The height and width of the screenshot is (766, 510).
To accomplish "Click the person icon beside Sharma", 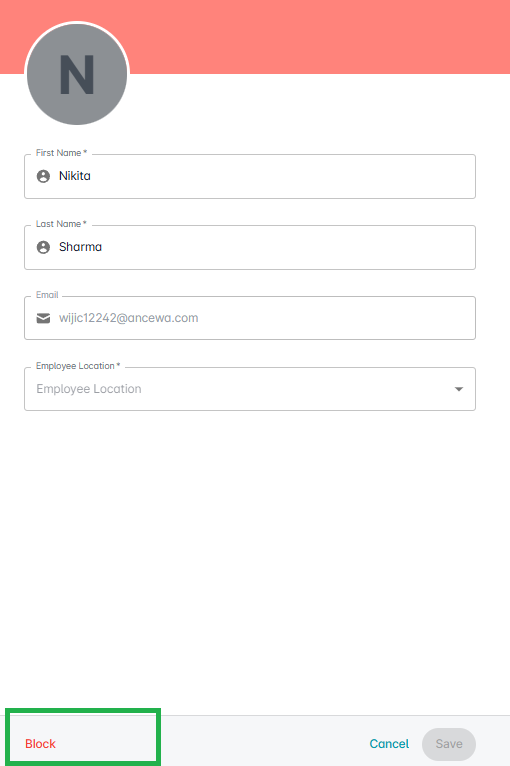I will tap(43, 247).
